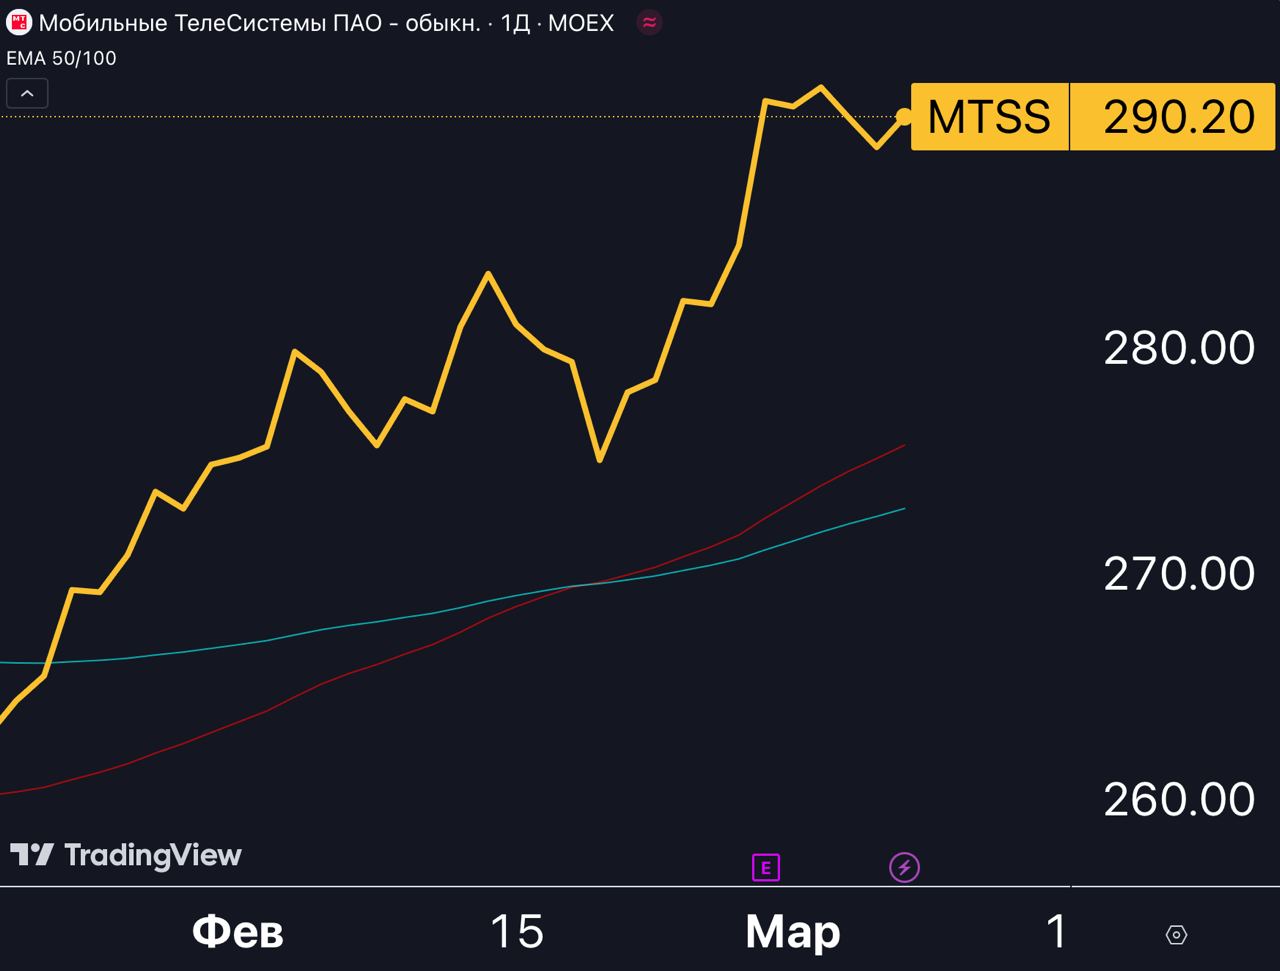Open the 1Д interval selector in the title
Image resolution: width=1280 pixels, height=971 pixels.
point(514,23)
